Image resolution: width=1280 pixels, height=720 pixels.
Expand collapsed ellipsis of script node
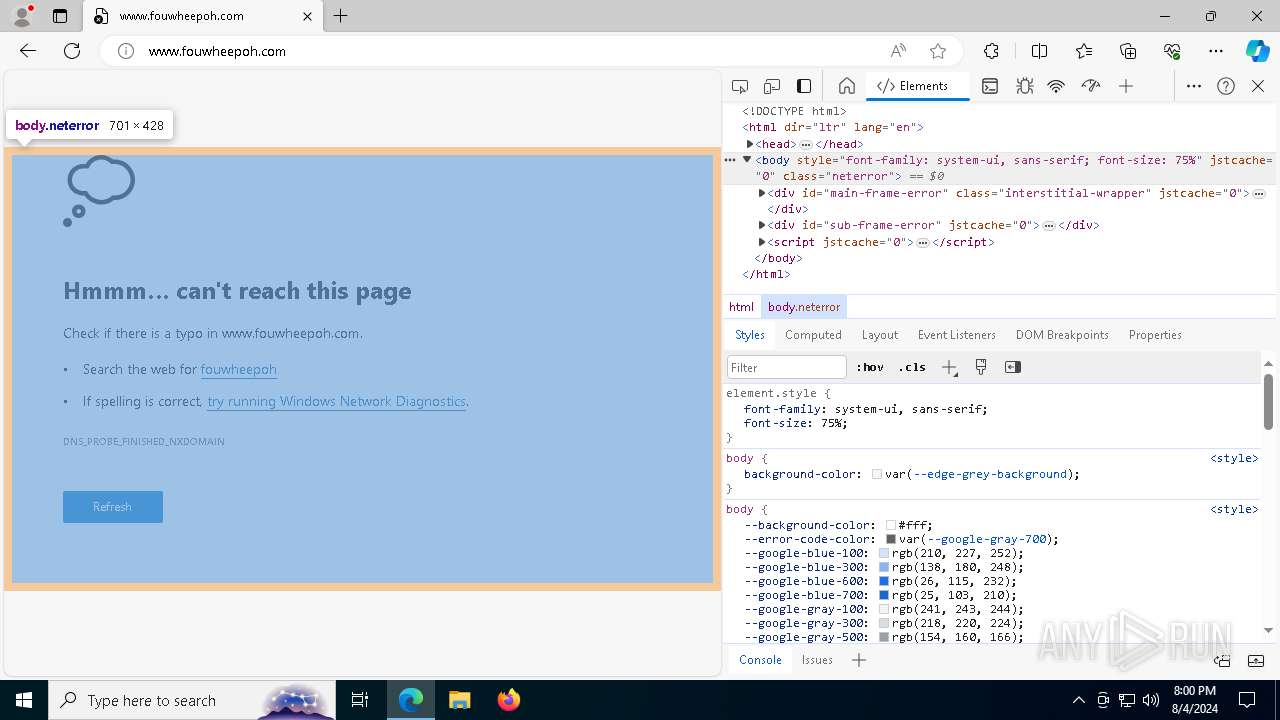tap(923, 243)
